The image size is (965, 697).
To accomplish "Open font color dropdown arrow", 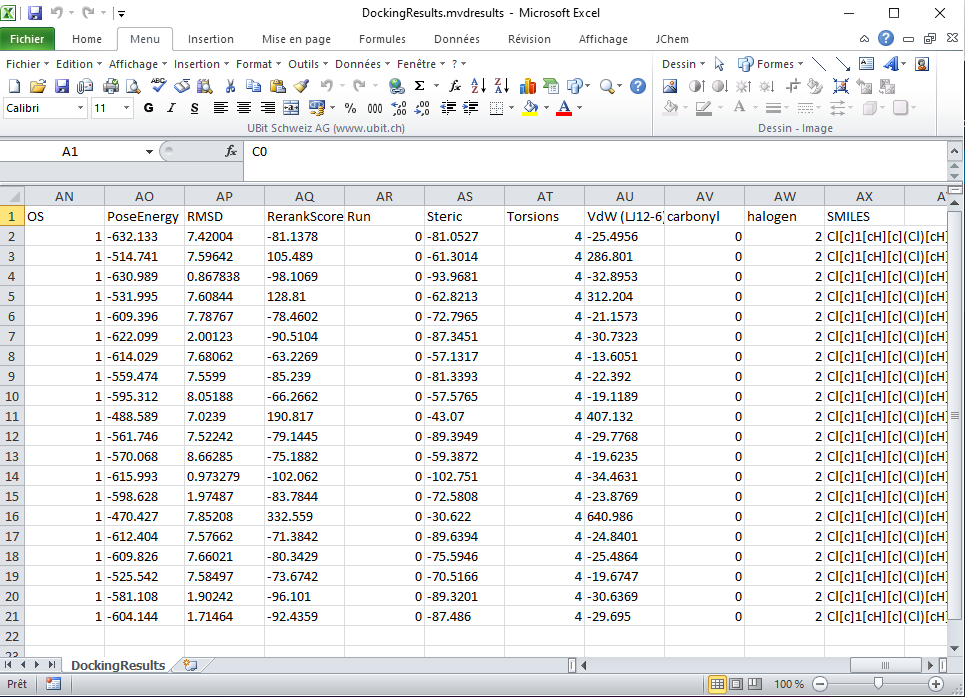I will pyautogui.click(x=579, y=108).
